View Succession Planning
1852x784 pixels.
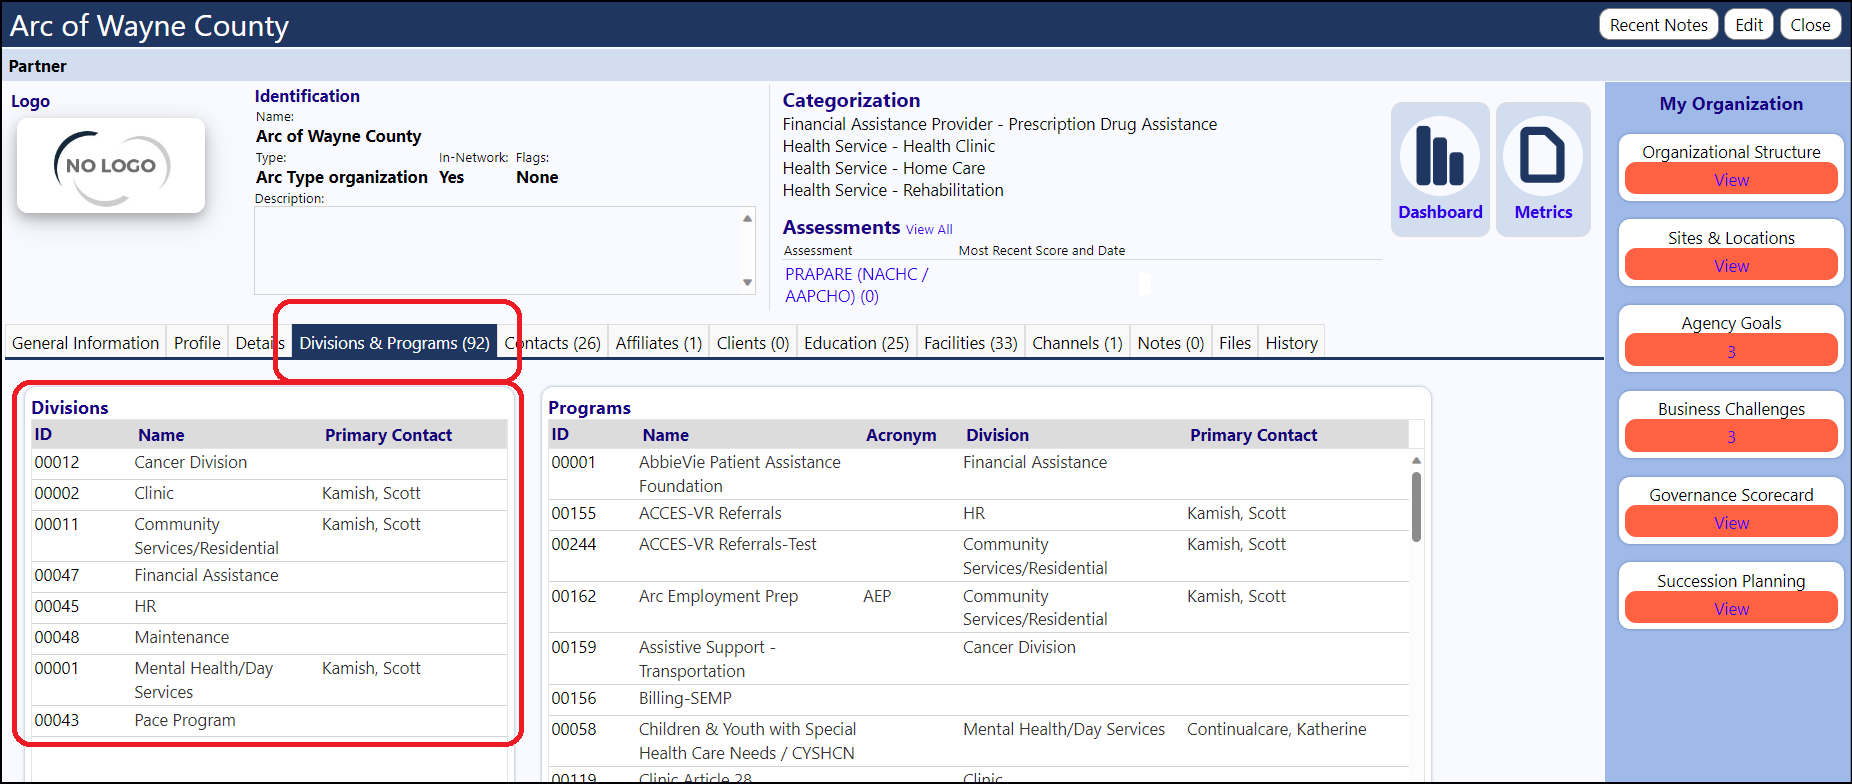pyautogui.click(x=1731, y=609)
